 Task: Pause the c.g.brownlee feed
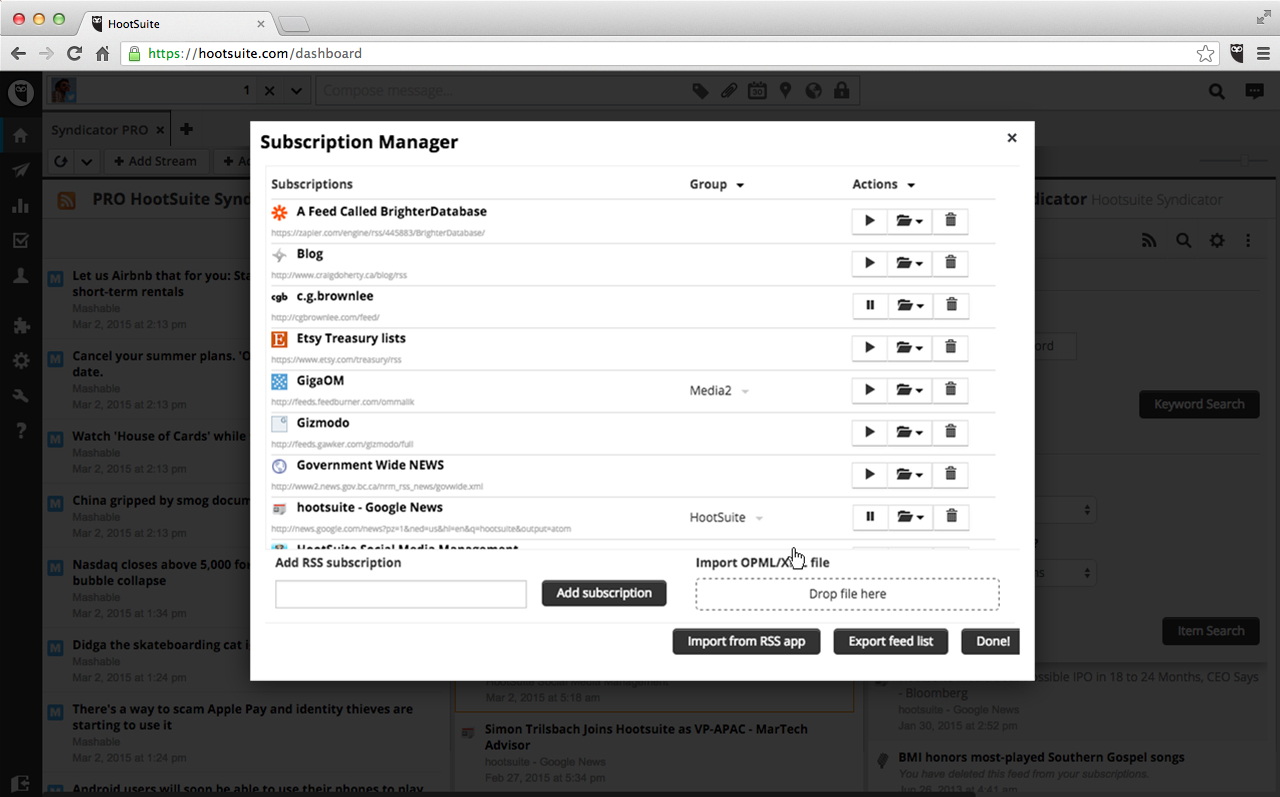point(870,305)
